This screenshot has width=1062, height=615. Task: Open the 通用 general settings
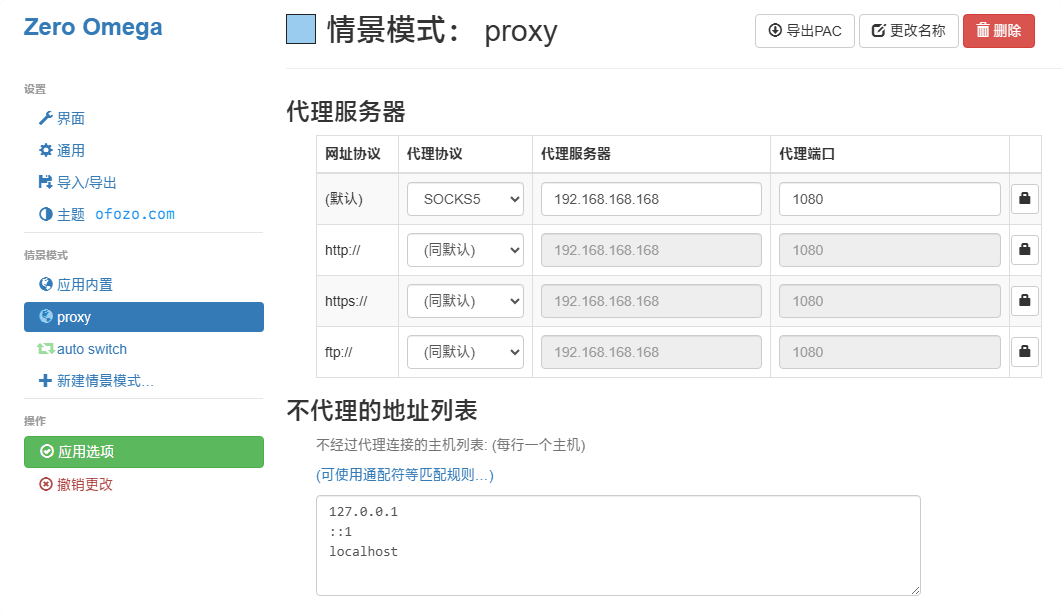[70, 151]
